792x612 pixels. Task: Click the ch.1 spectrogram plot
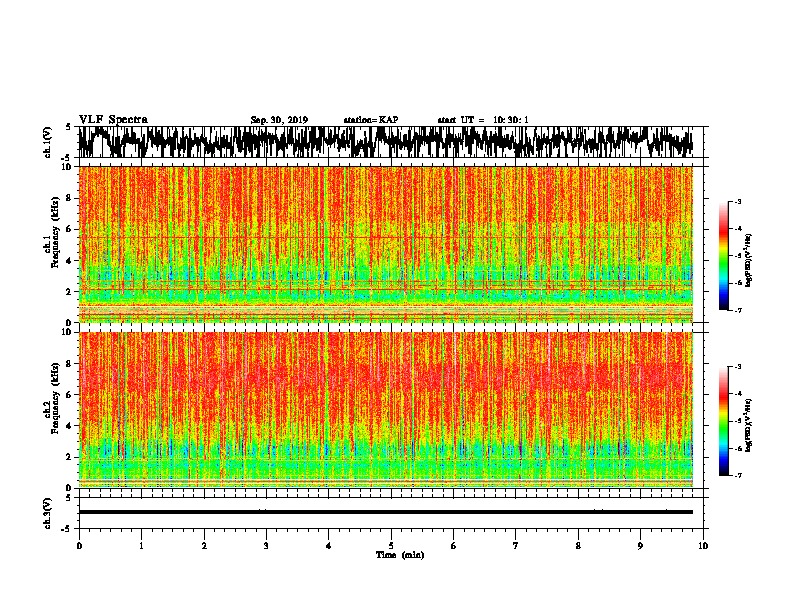pyautogui.click(x=386, y=244)
